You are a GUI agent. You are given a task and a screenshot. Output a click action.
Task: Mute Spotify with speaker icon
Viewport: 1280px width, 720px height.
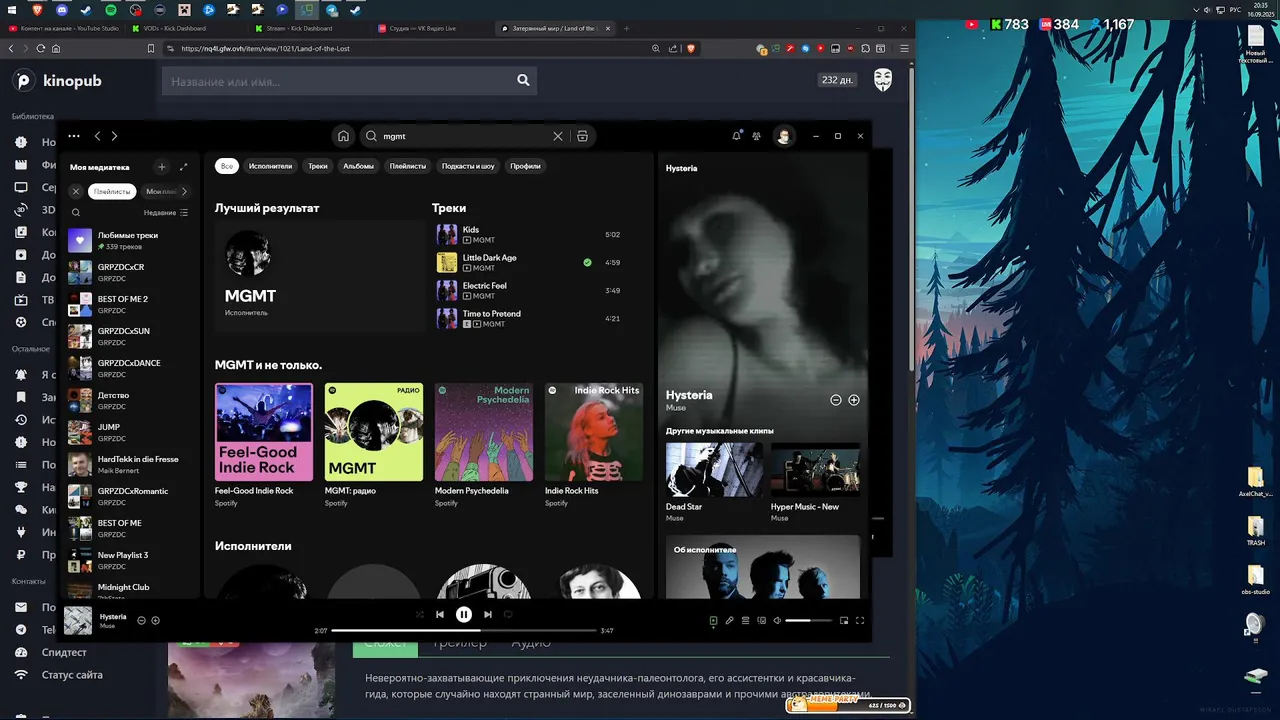[777, 621]
